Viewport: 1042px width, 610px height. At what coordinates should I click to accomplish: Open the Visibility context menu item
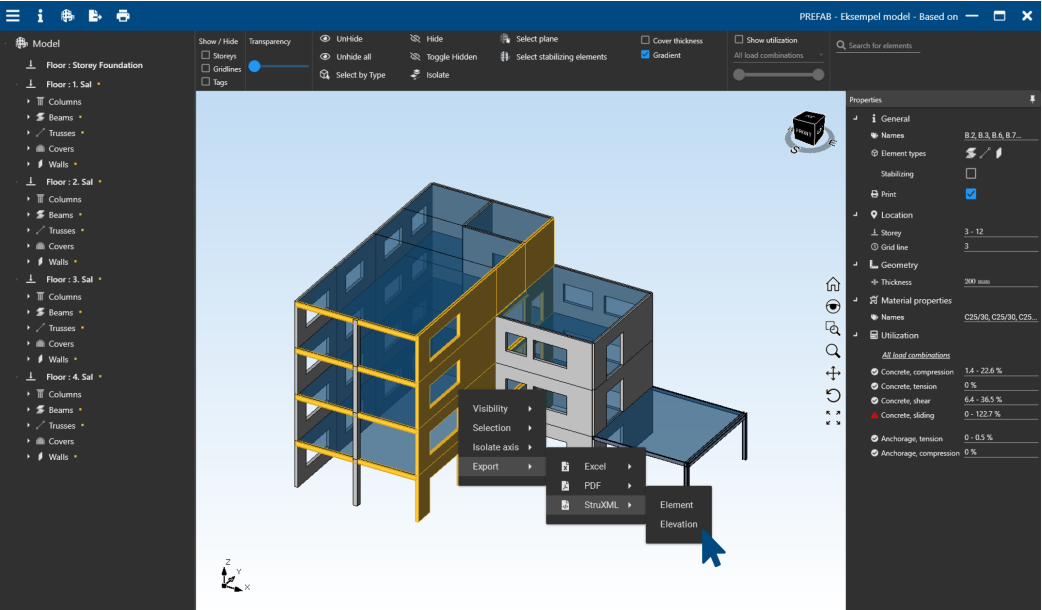tap(502, 409)
